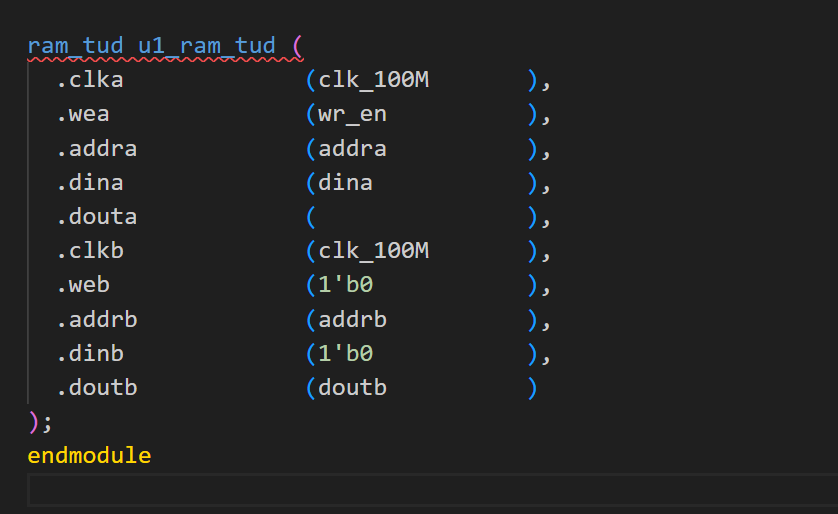Click the u1_ram_tud instance name
The height and width of the screenshot is (514, 838).
(207, 46)
